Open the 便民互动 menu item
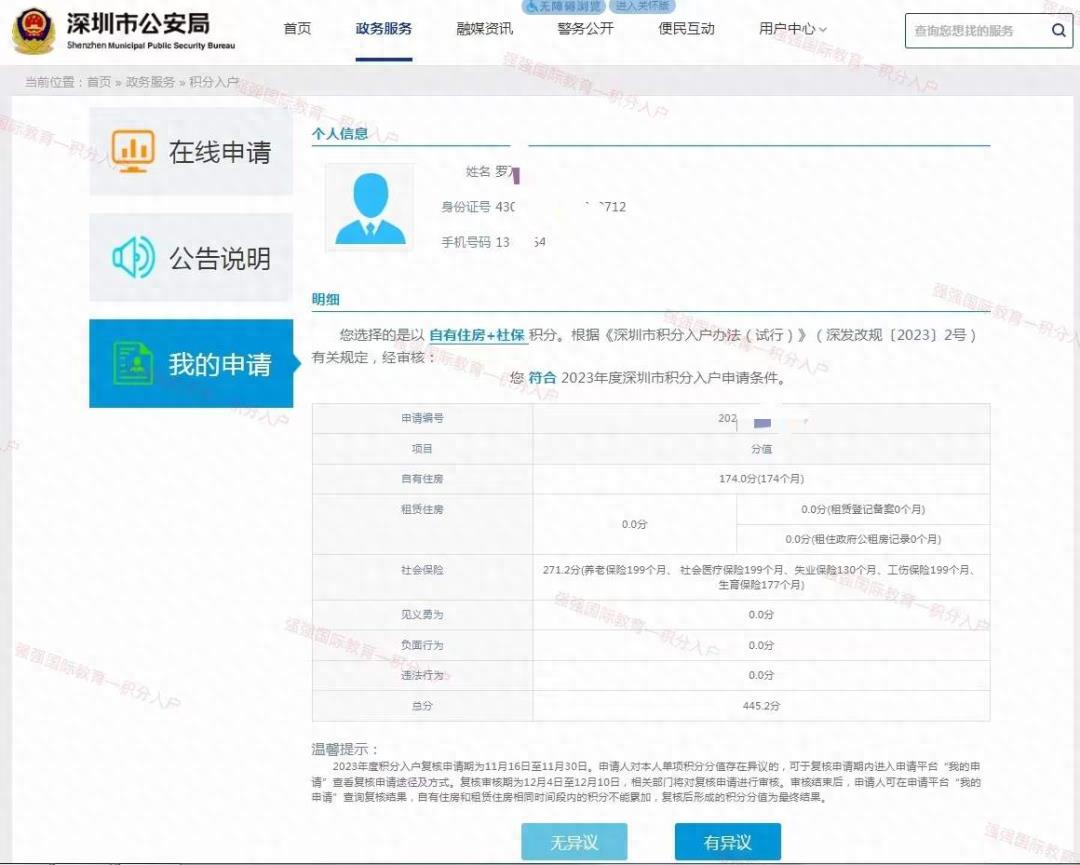 (687, 29)
